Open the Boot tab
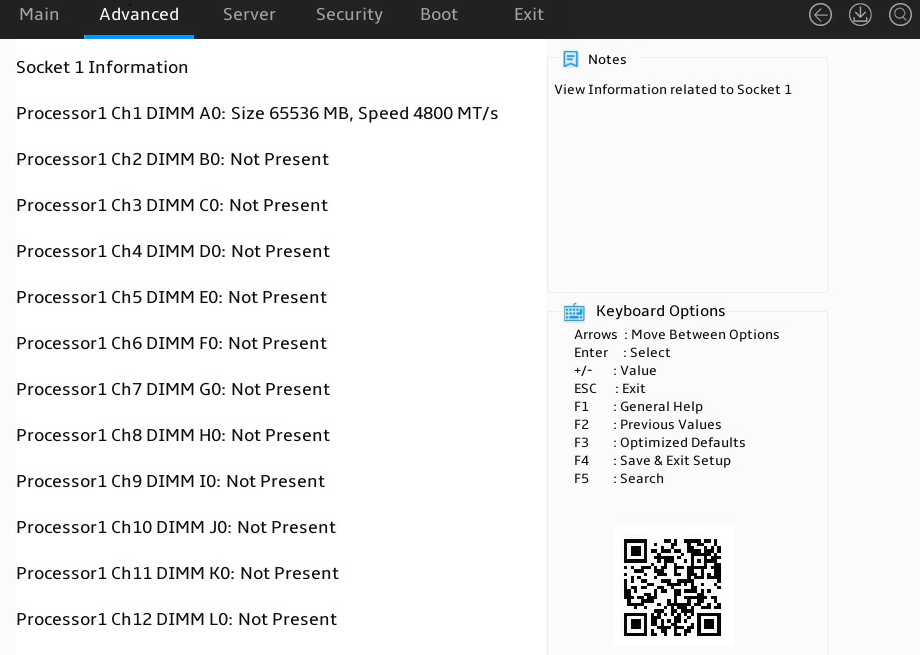Image resolution: width=920 pixels, height=655 pixels. pyautogui.click(x=439, y=15)
